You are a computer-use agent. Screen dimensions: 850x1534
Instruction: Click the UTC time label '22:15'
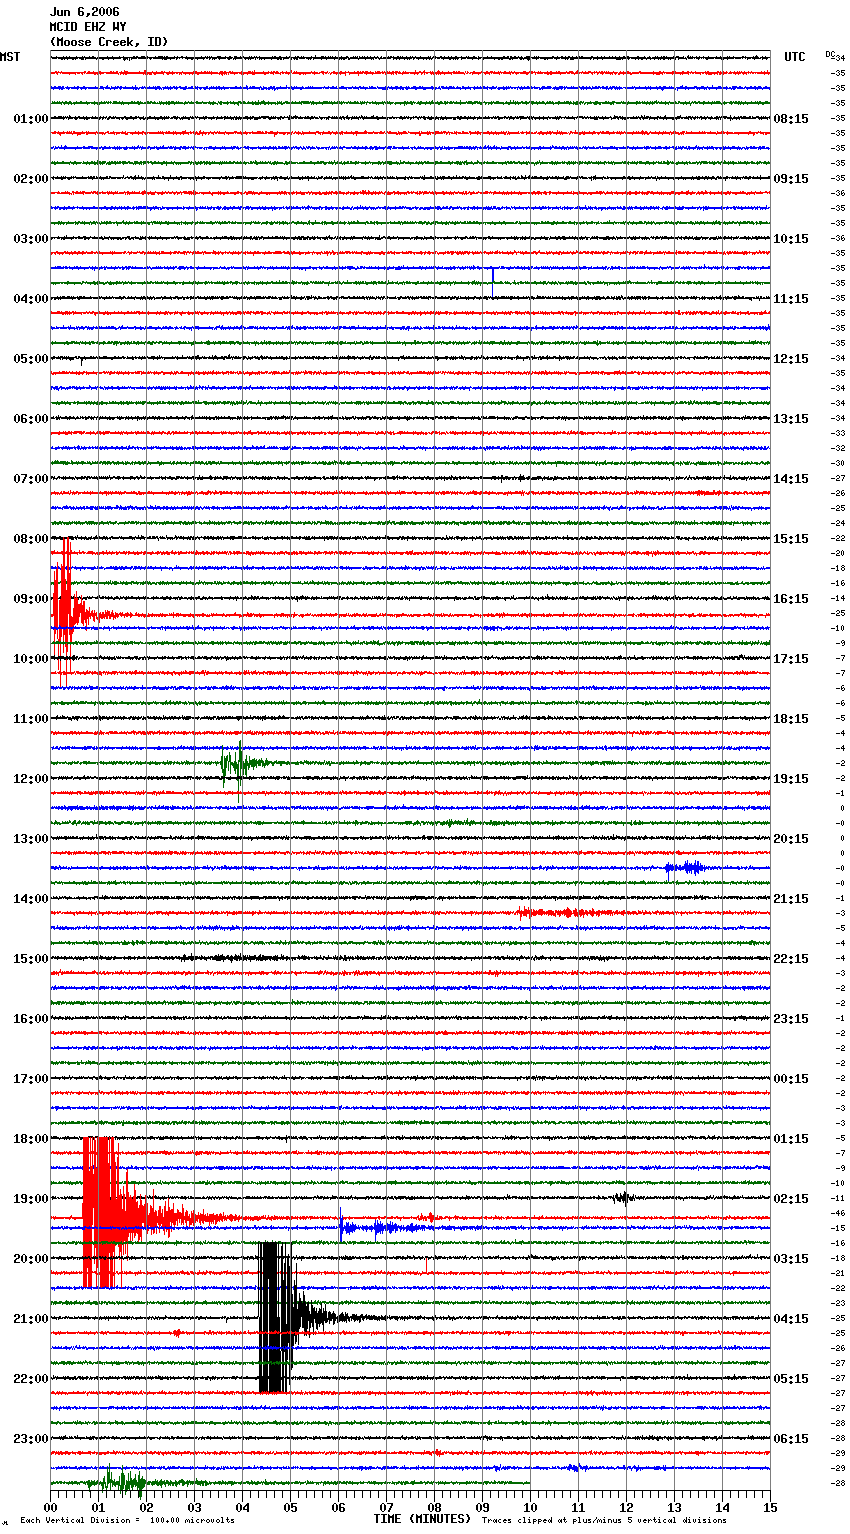pos(791,959)
